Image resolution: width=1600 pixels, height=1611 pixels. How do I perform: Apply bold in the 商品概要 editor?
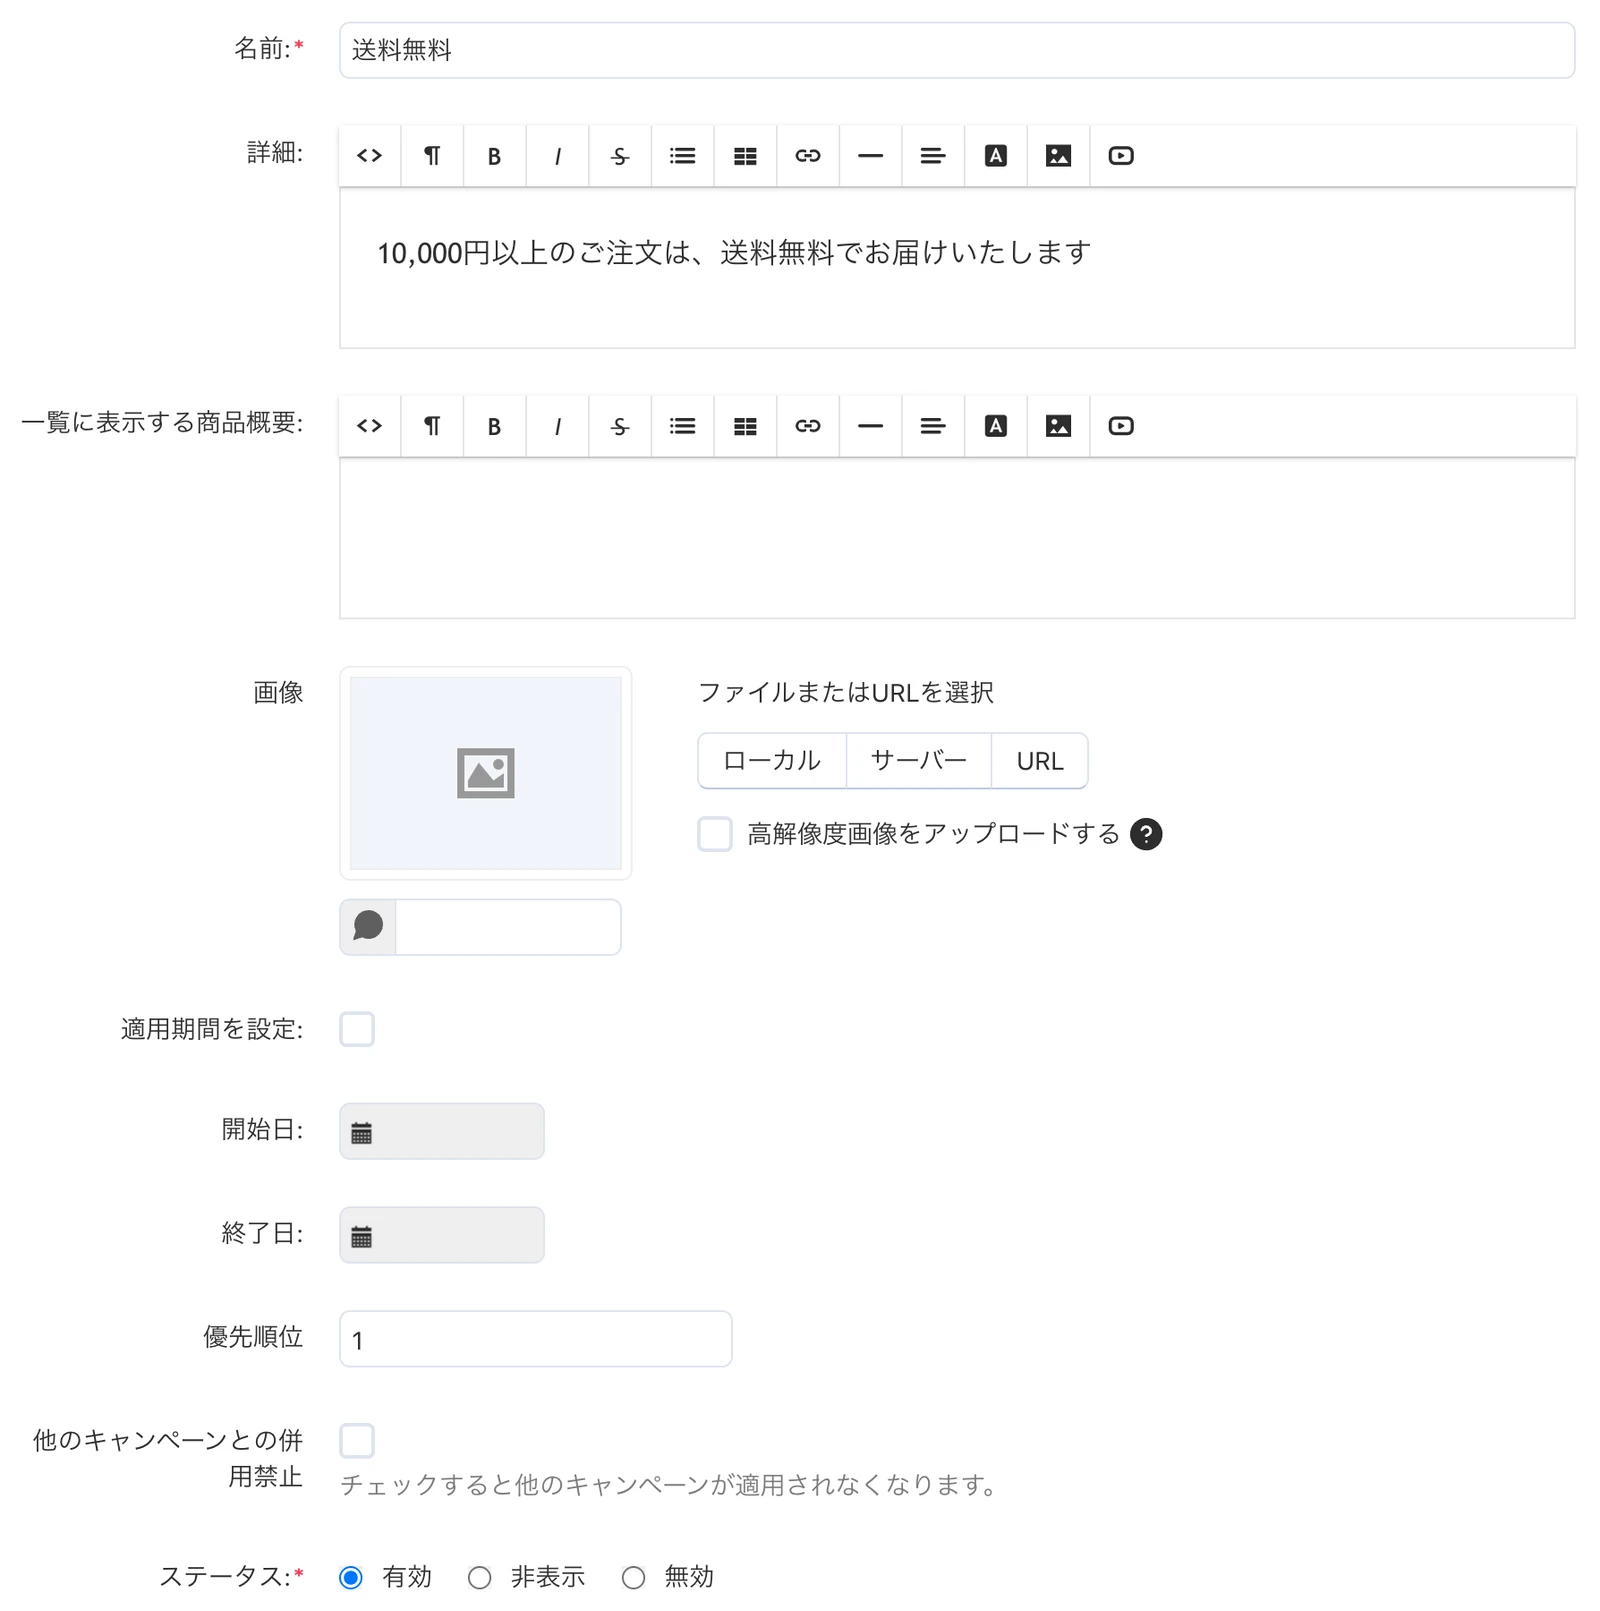[x=494, y=426]
